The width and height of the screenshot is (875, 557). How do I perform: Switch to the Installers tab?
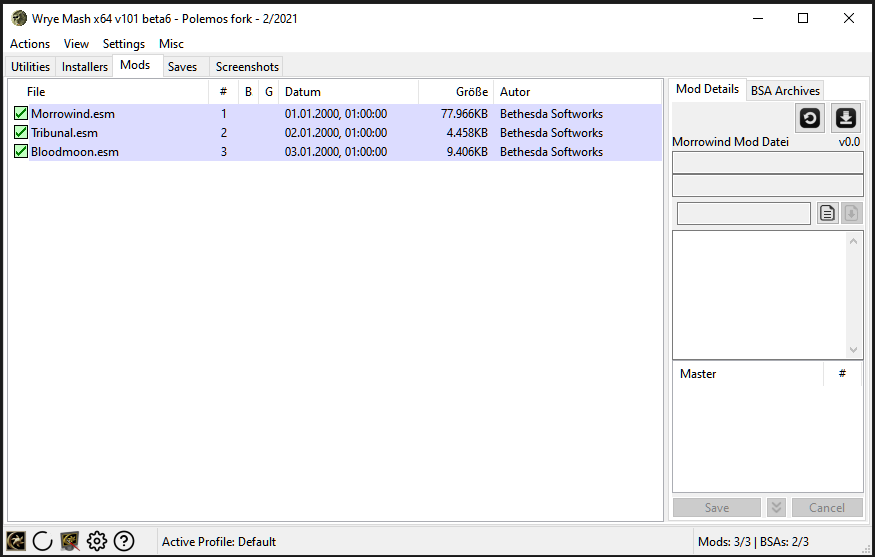[x=85, y=67]
